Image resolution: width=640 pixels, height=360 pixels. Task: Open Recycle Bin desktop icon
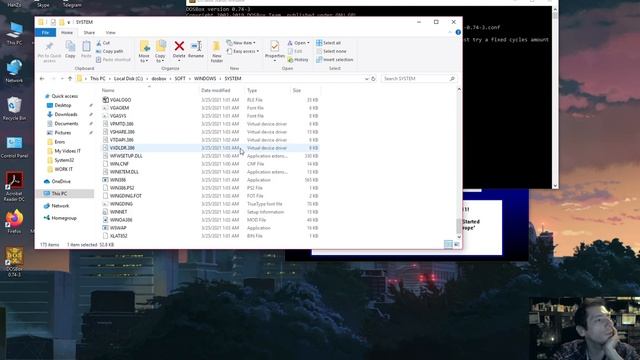click(x=14, y=109)
